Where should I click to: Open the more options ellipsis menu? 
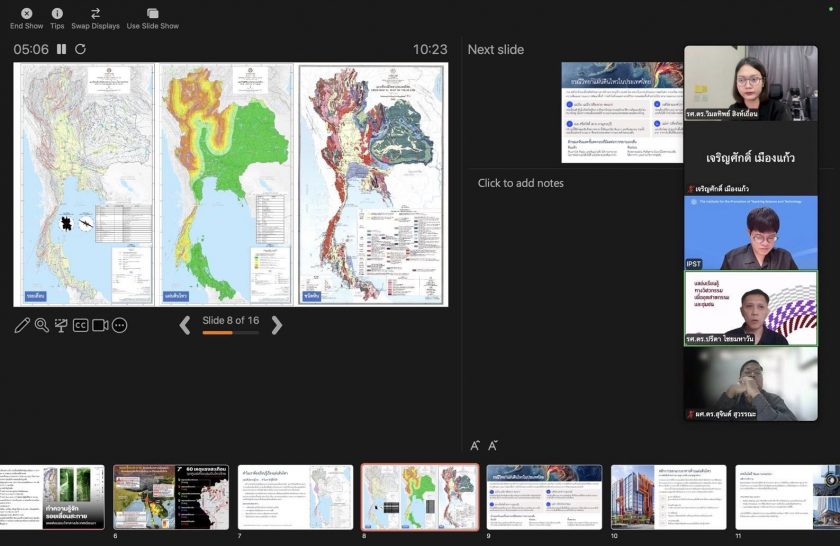[119, 325]
